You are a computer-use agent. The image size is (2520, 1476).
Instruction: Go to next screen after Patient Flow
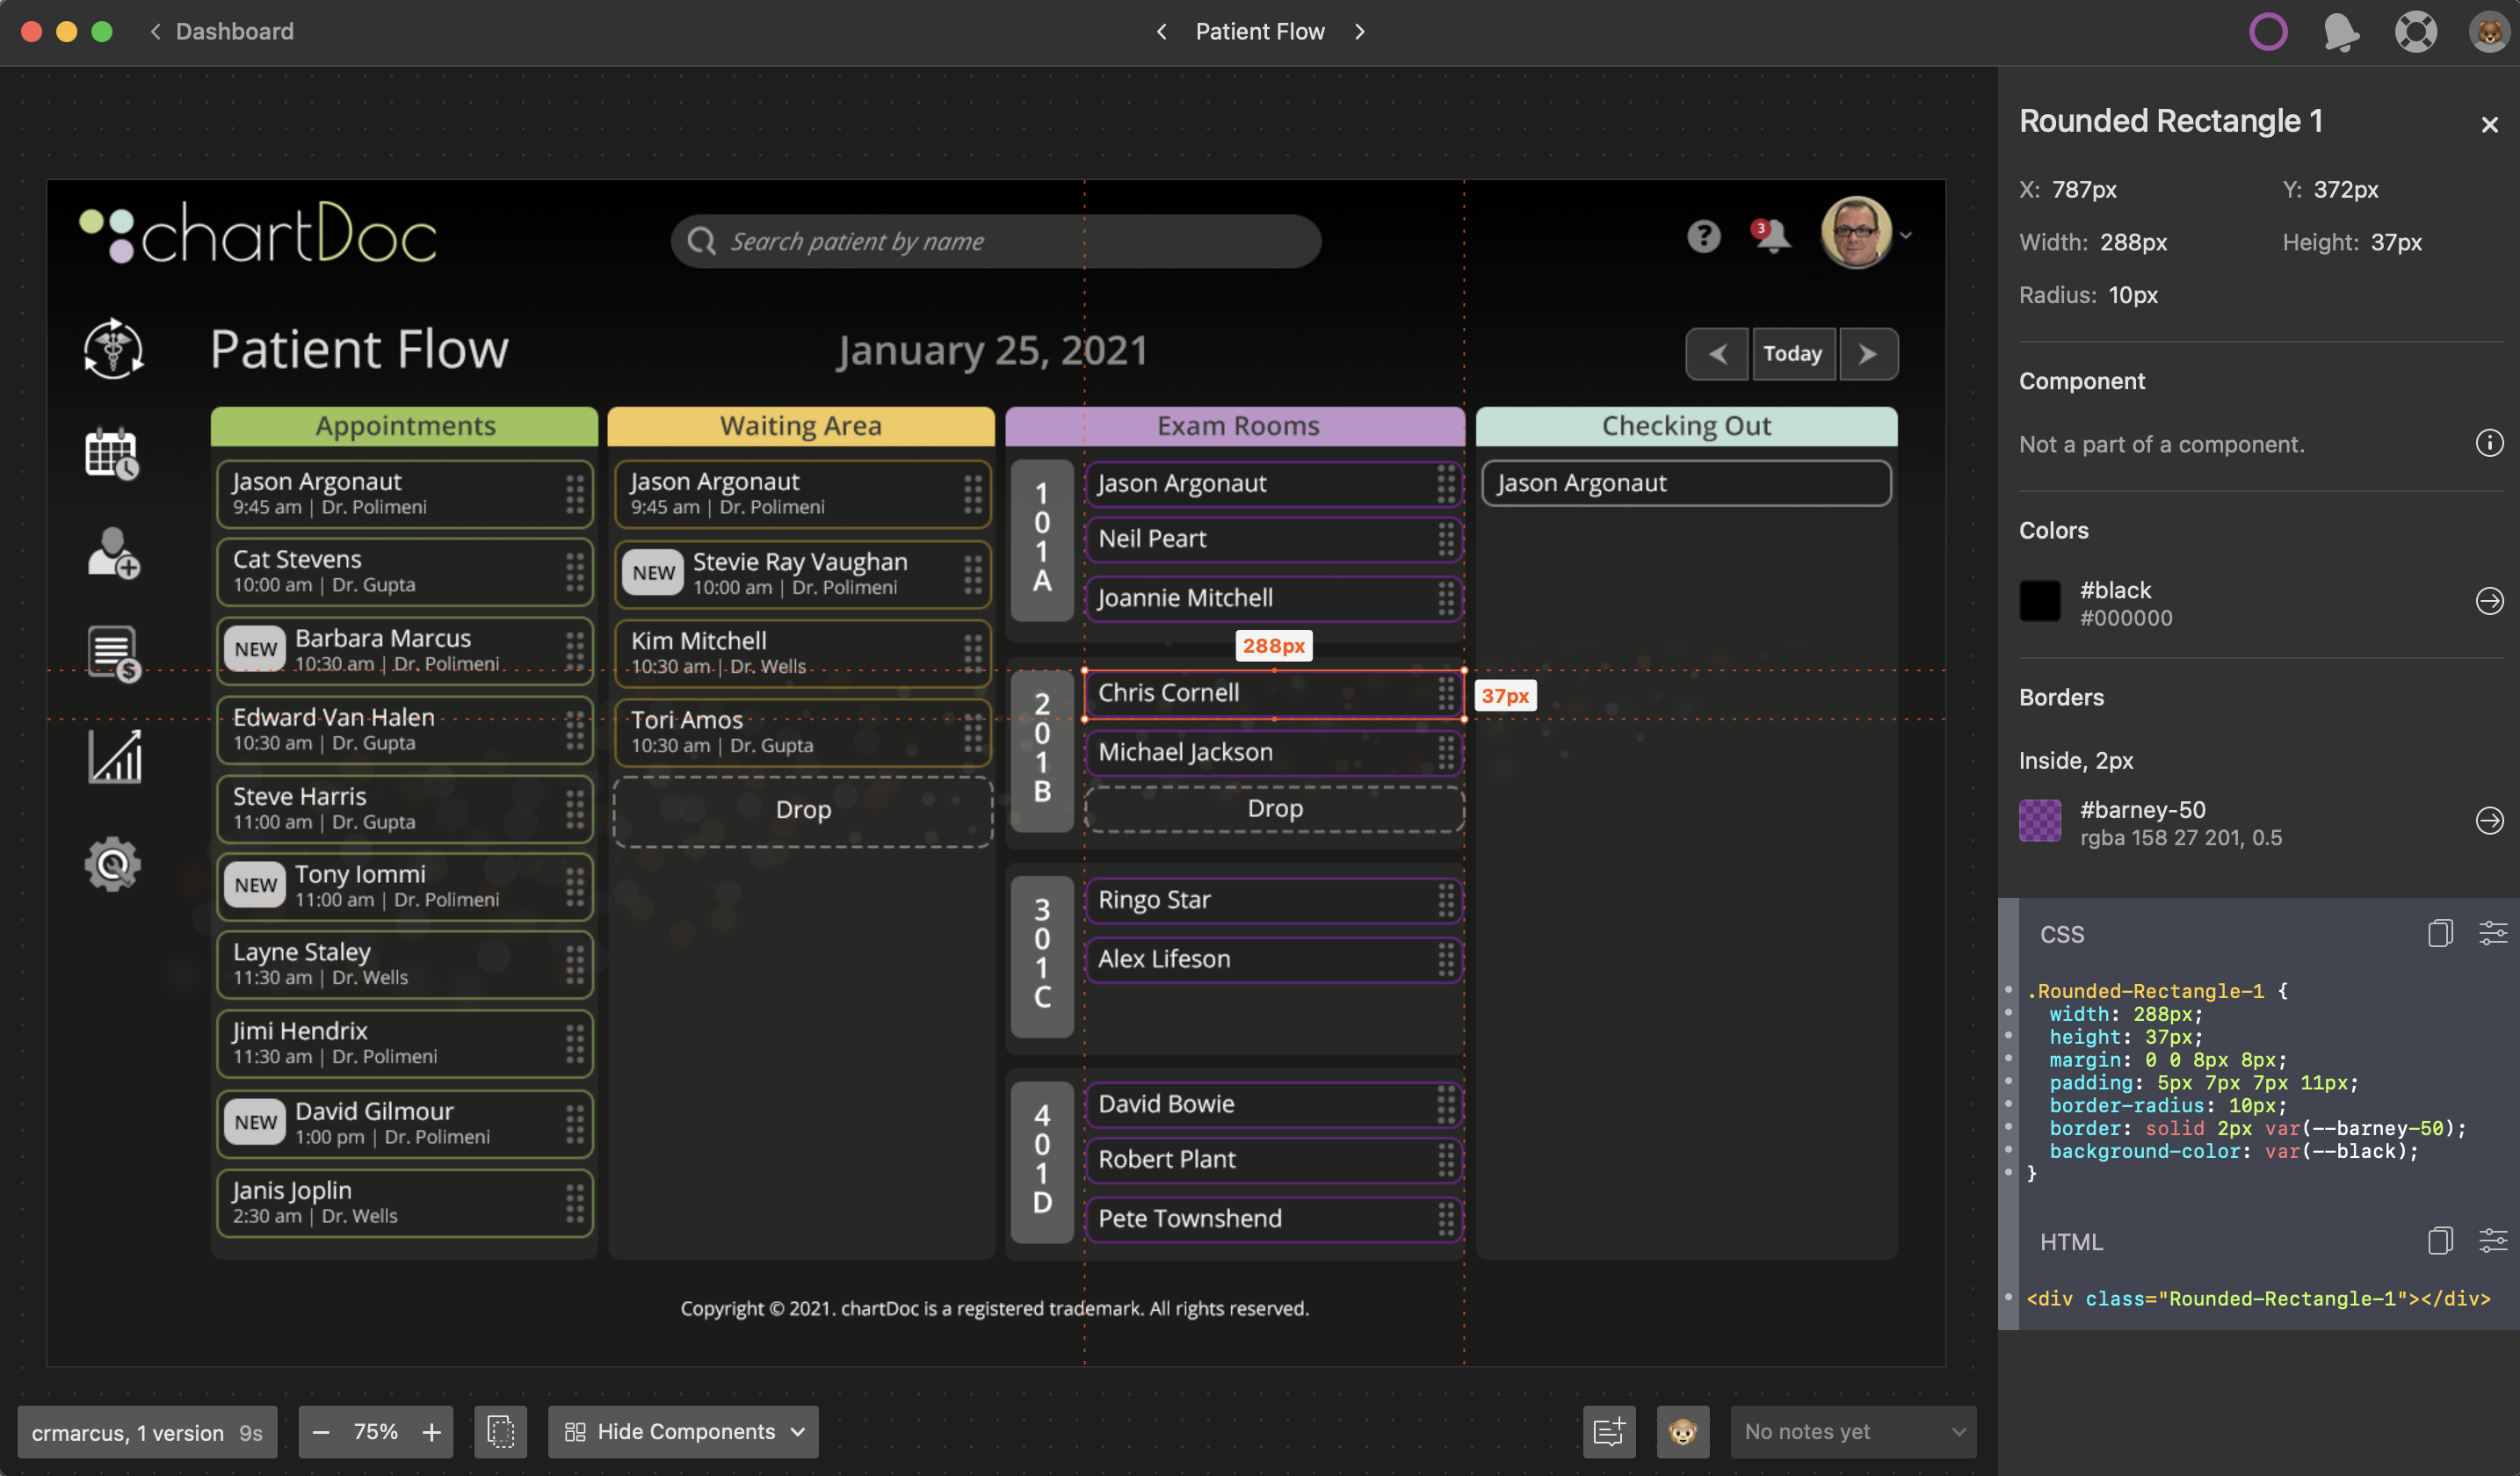(x=1359, y=31)
